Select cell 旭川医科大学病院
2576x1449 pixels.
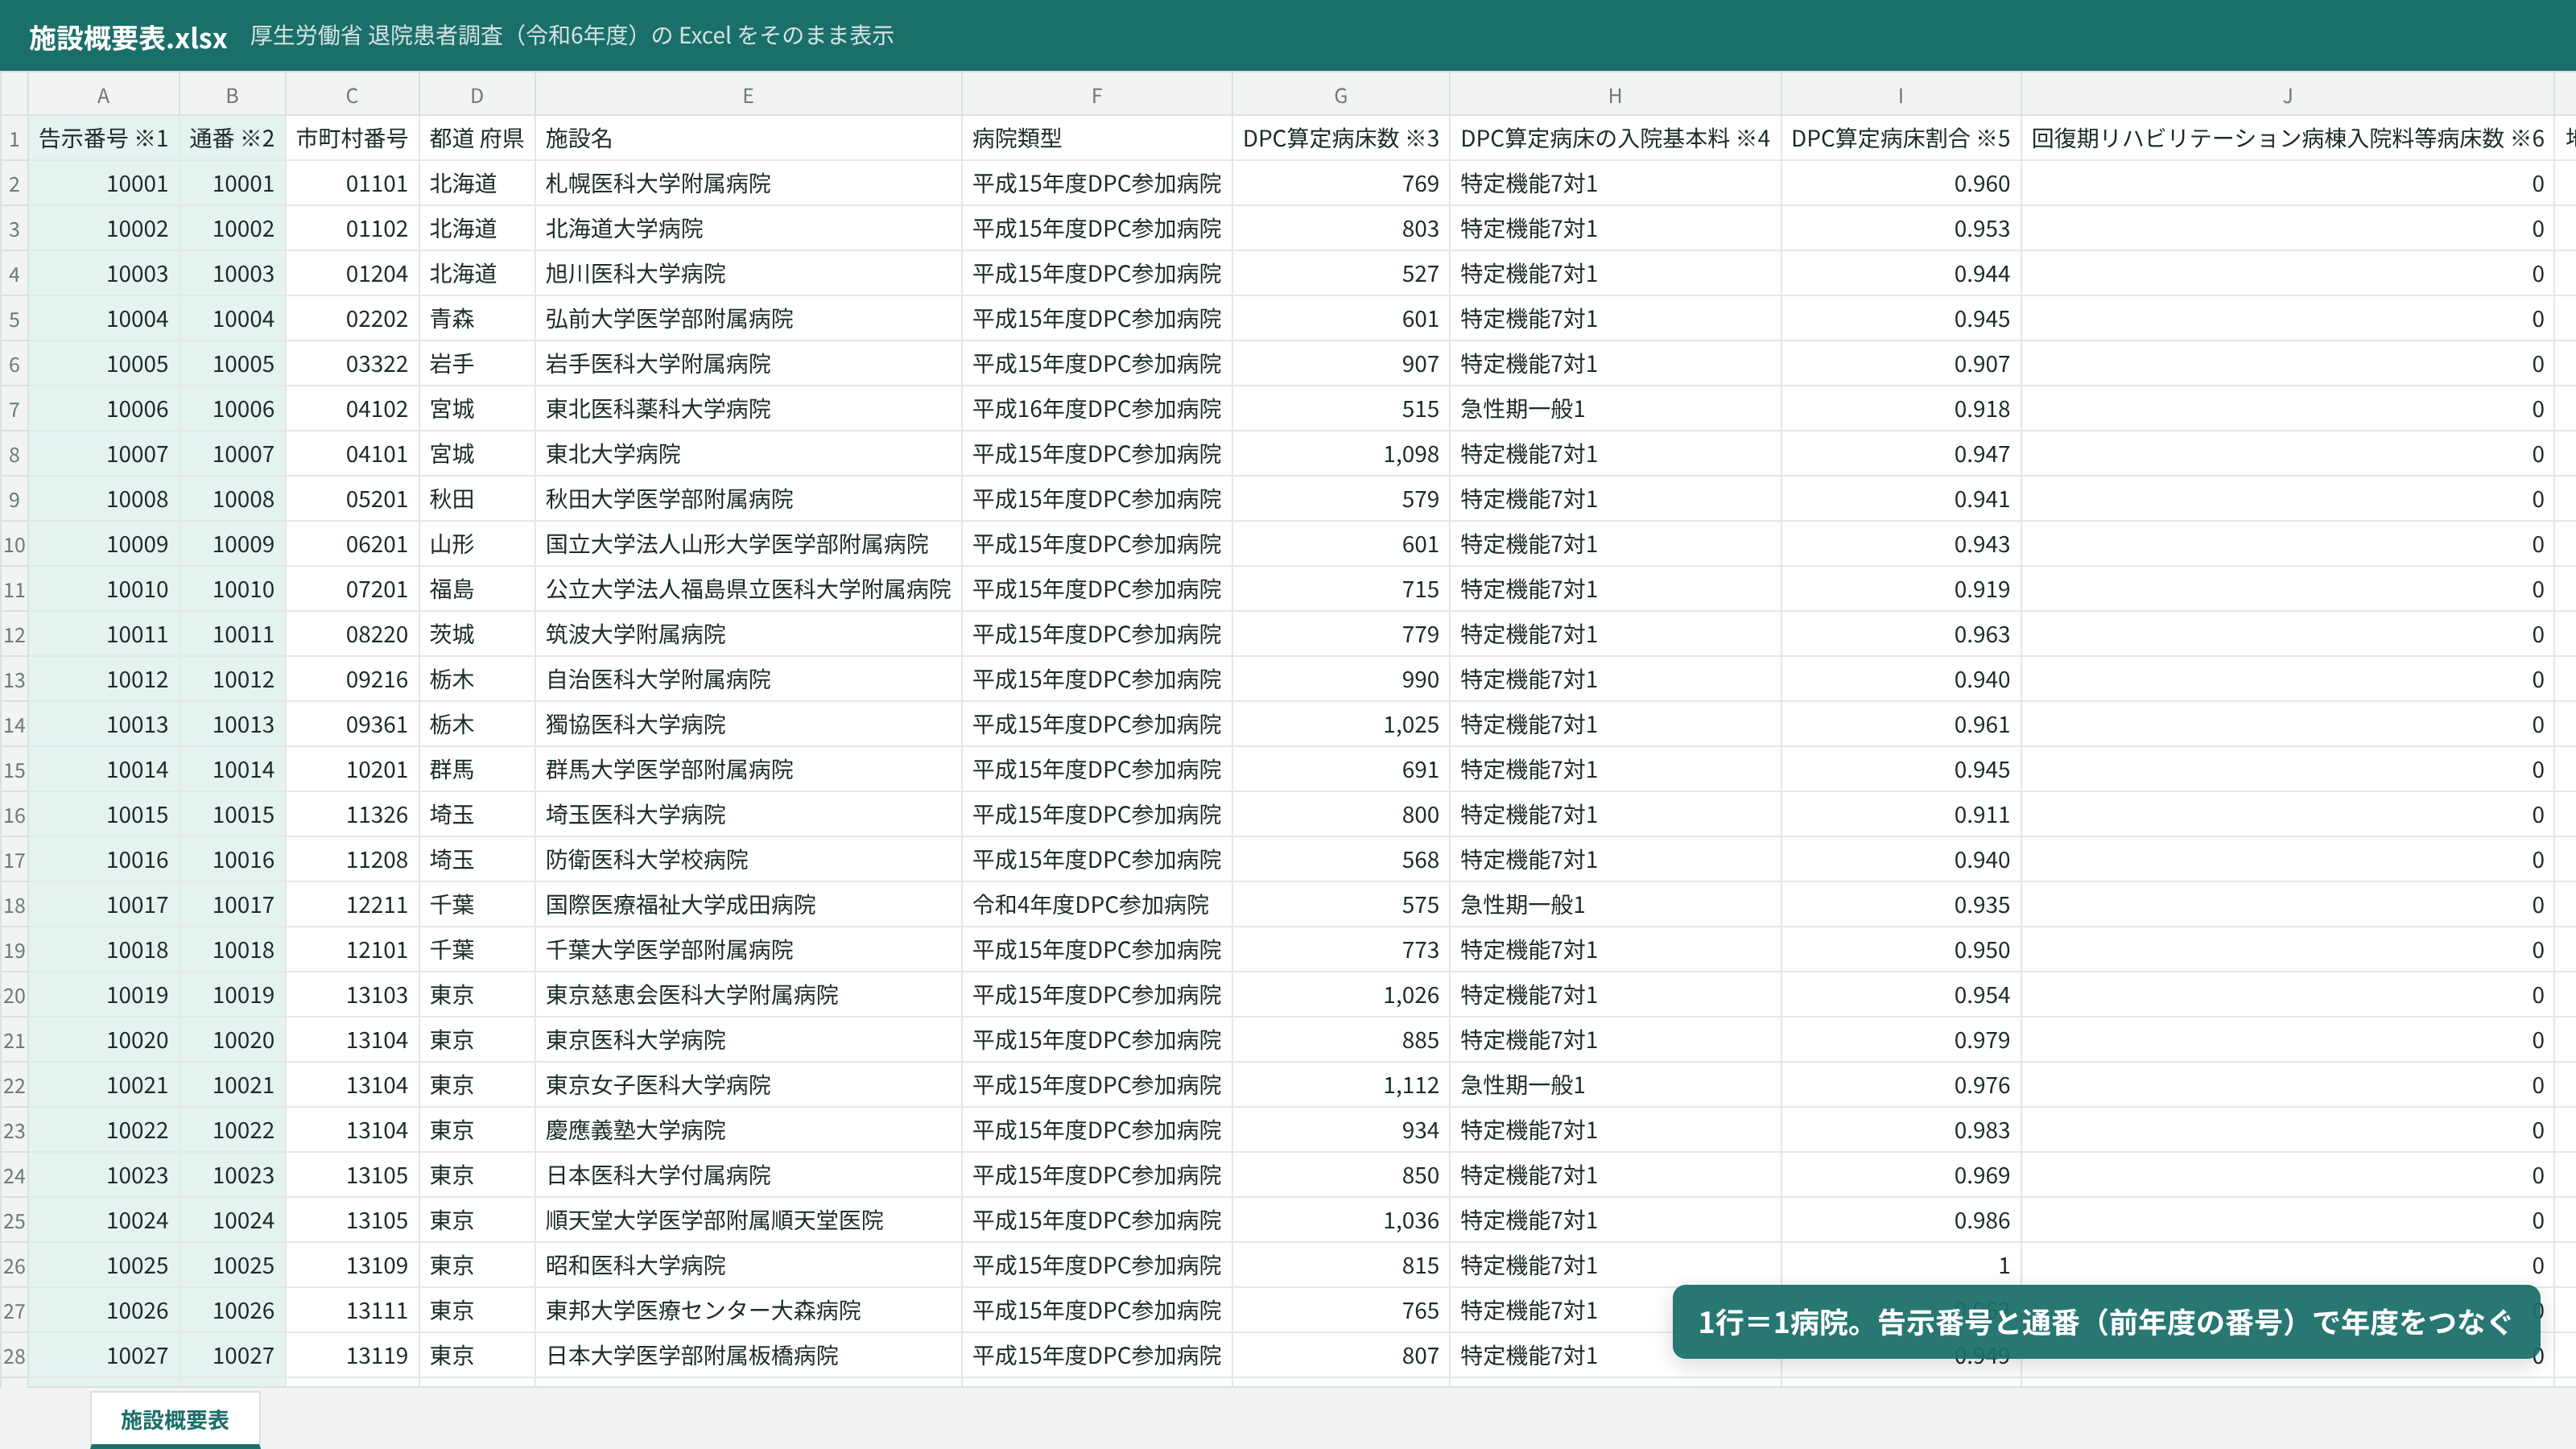click(x=748, y=274)
